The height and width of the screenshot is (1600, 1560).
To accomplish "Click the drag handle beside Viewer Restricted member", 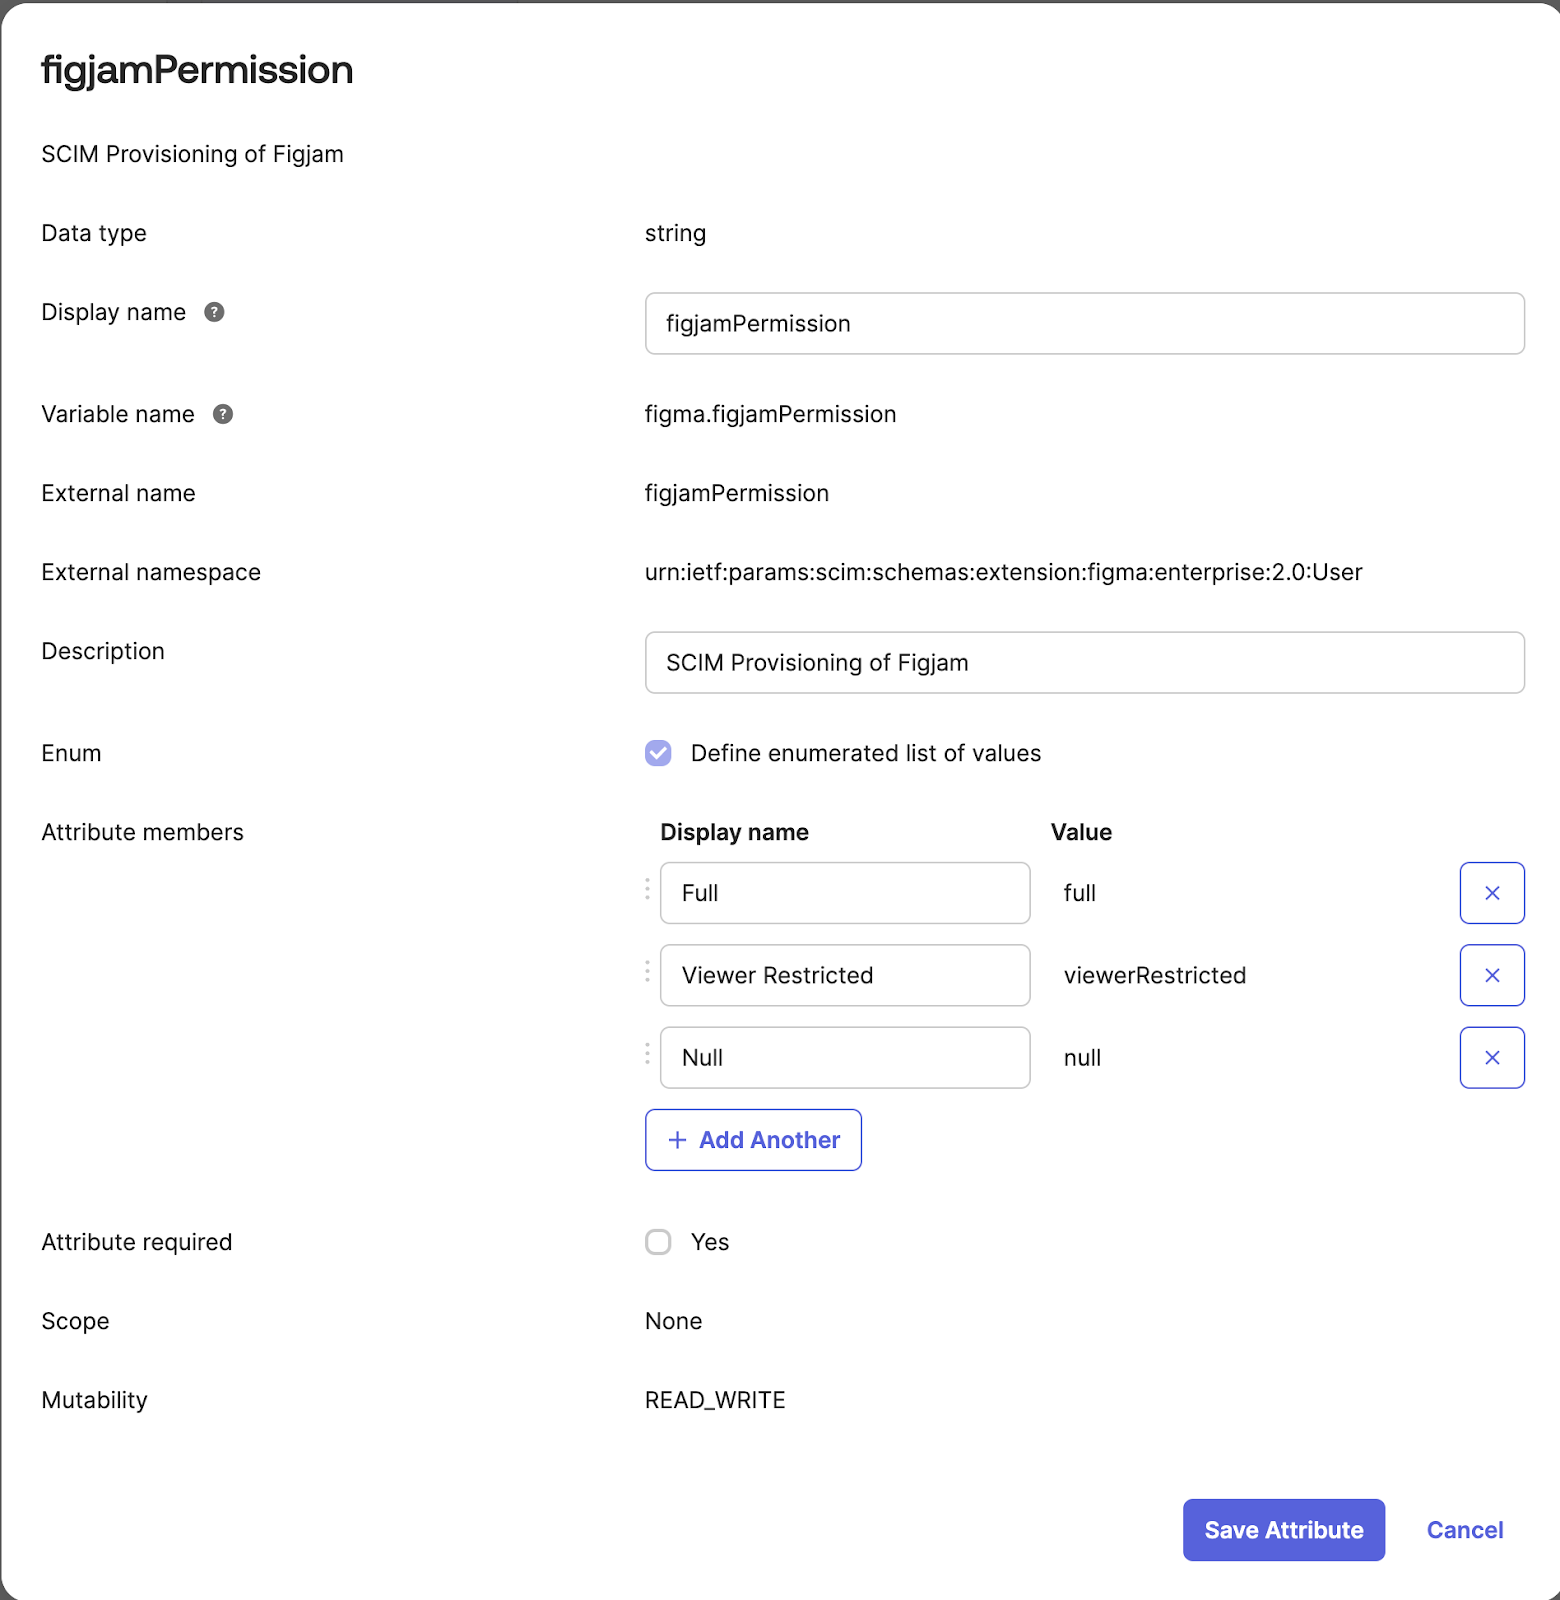I will [x=646, y=975].
